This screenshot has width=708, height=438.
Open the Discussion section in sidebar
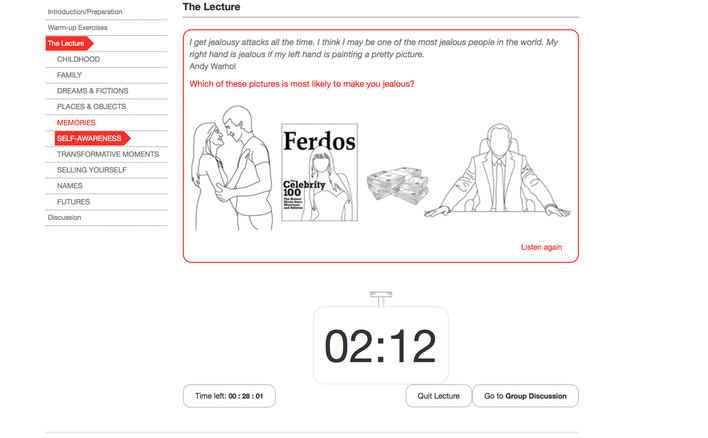point(65,217)
